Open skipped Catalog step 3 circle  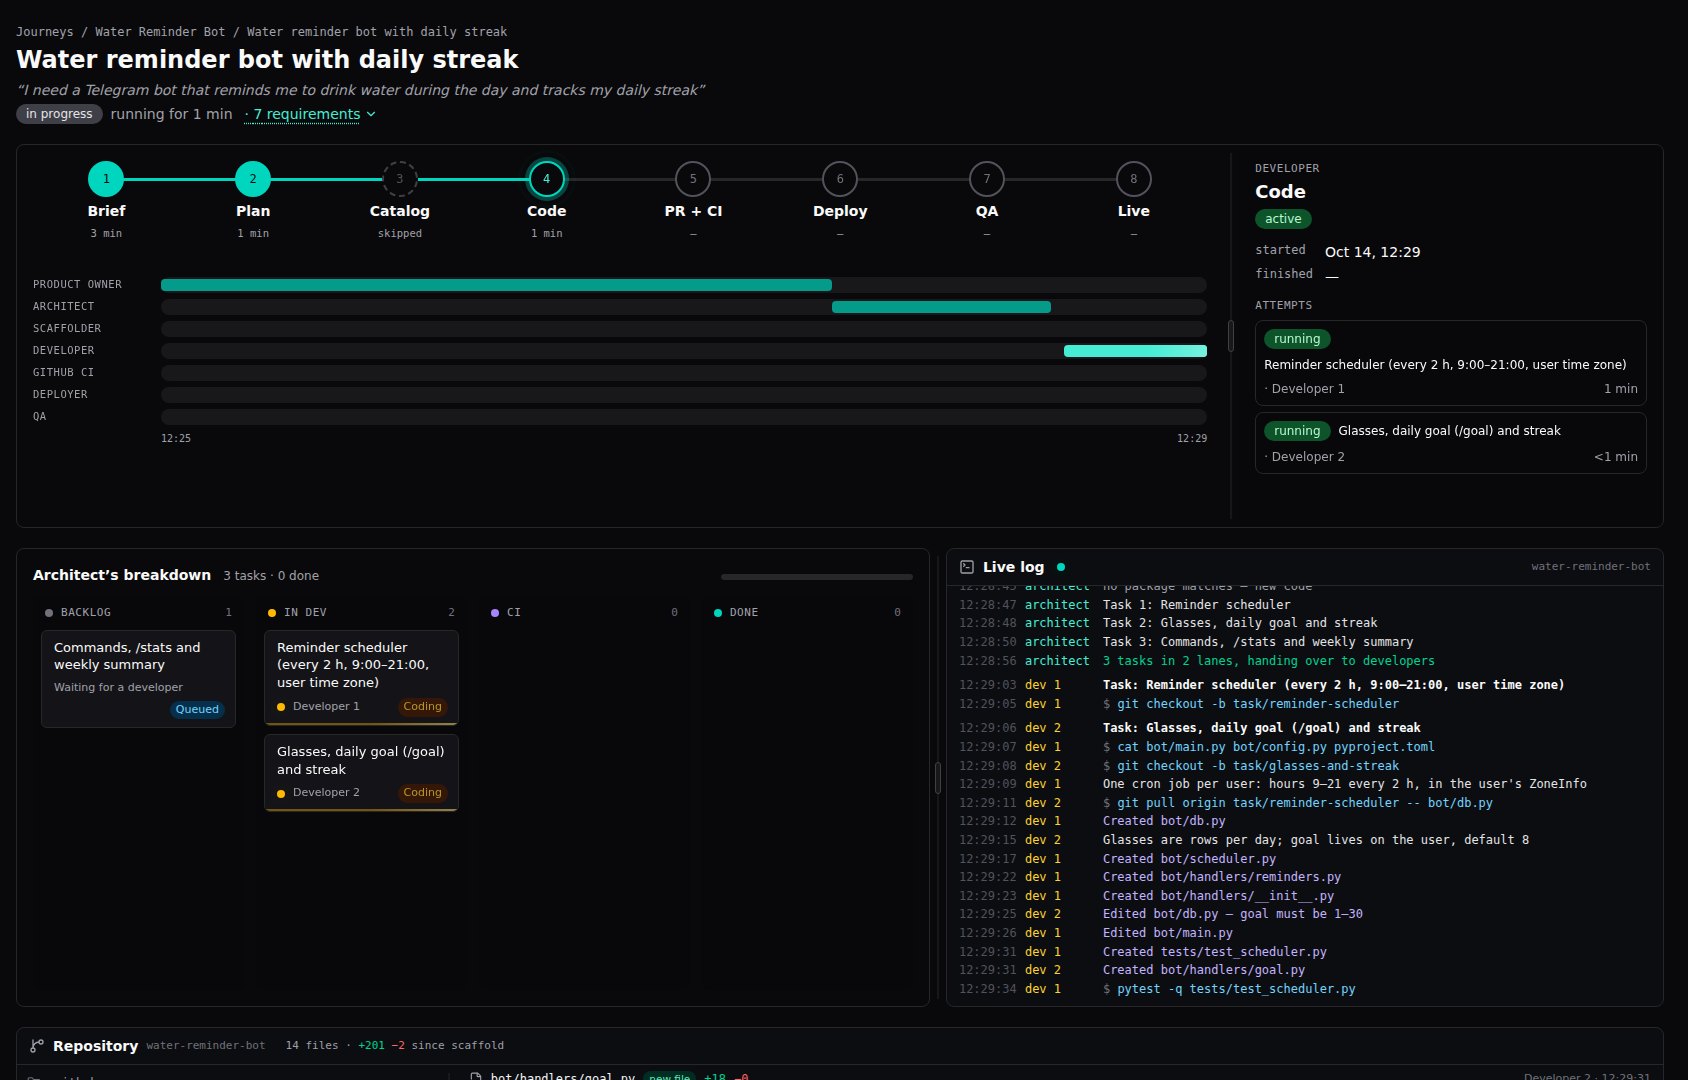pos(400,179)
